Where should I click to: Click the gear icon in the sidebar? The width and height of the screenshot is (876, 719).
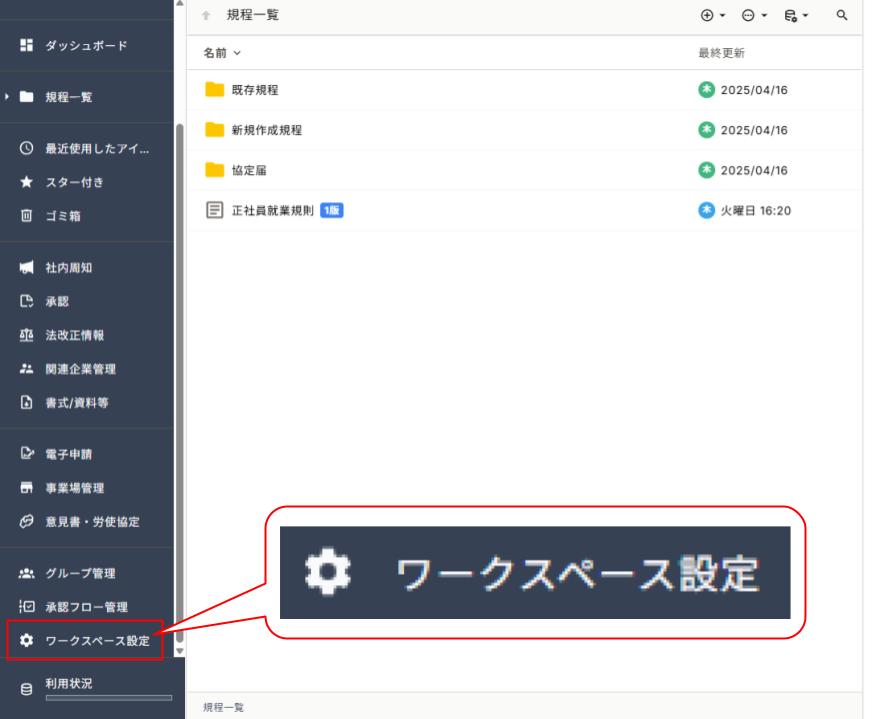click(x=26, y=640)
